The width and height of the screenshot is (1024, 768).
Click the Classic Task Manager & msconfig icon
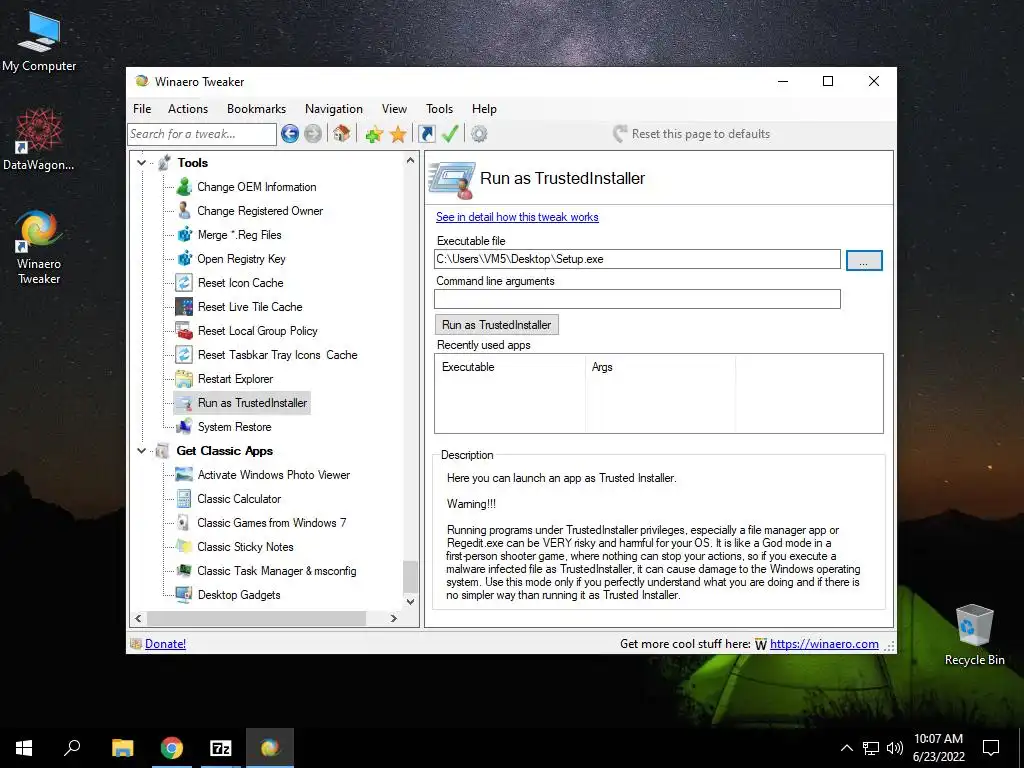tap(184, 571)
